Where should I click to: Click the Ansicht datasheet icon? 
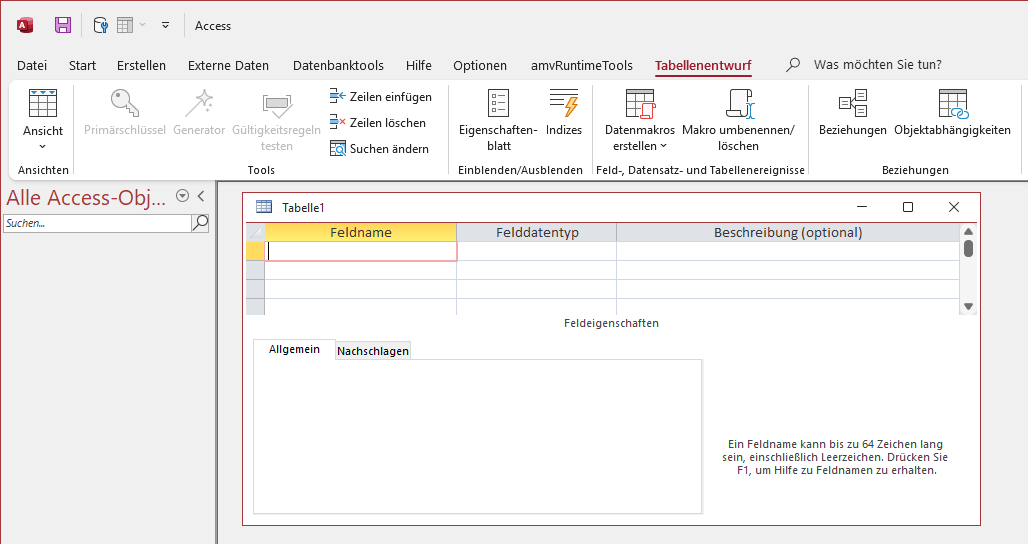pyautogui.click(x=43, y=103)
